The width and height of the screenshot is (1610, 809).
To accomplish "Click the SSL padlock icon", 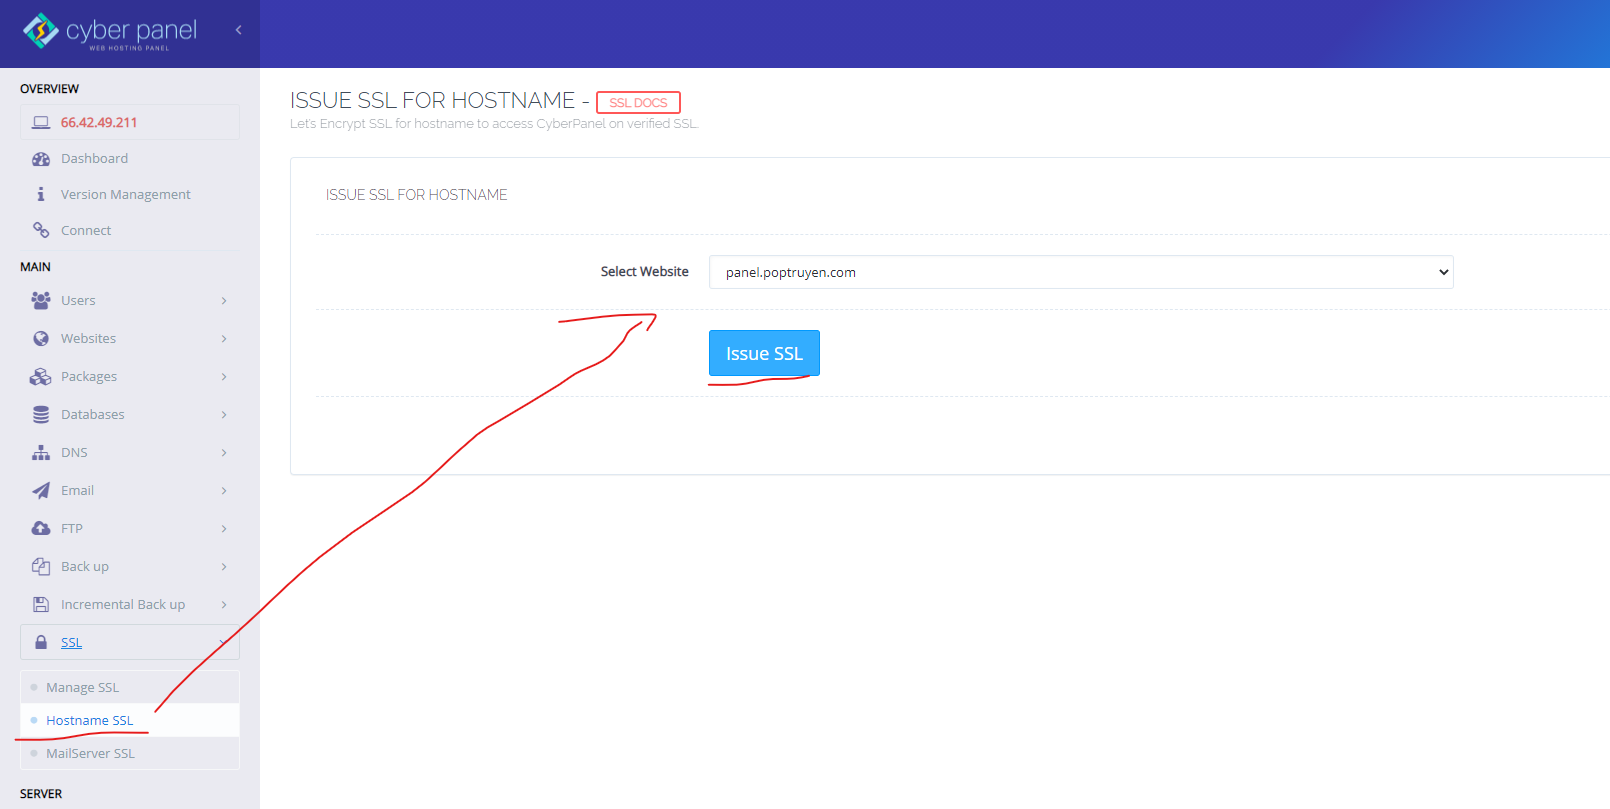I will coord(41,642).
